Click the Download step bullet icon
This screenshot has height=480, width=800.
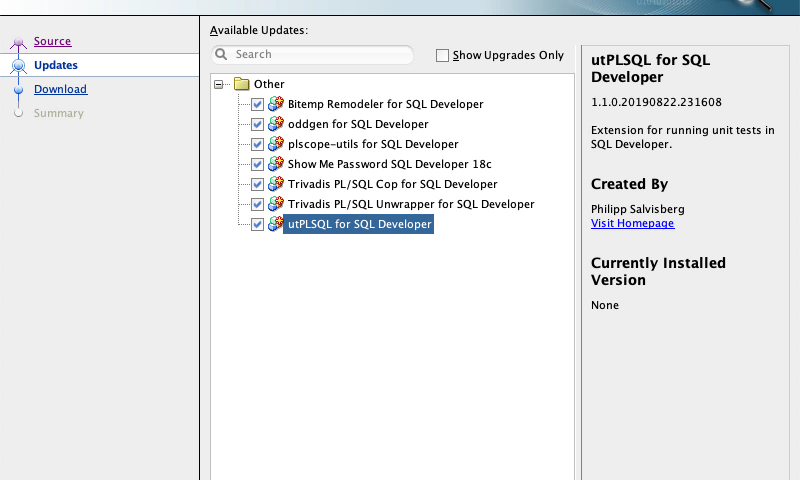click(x=19, y=90)
